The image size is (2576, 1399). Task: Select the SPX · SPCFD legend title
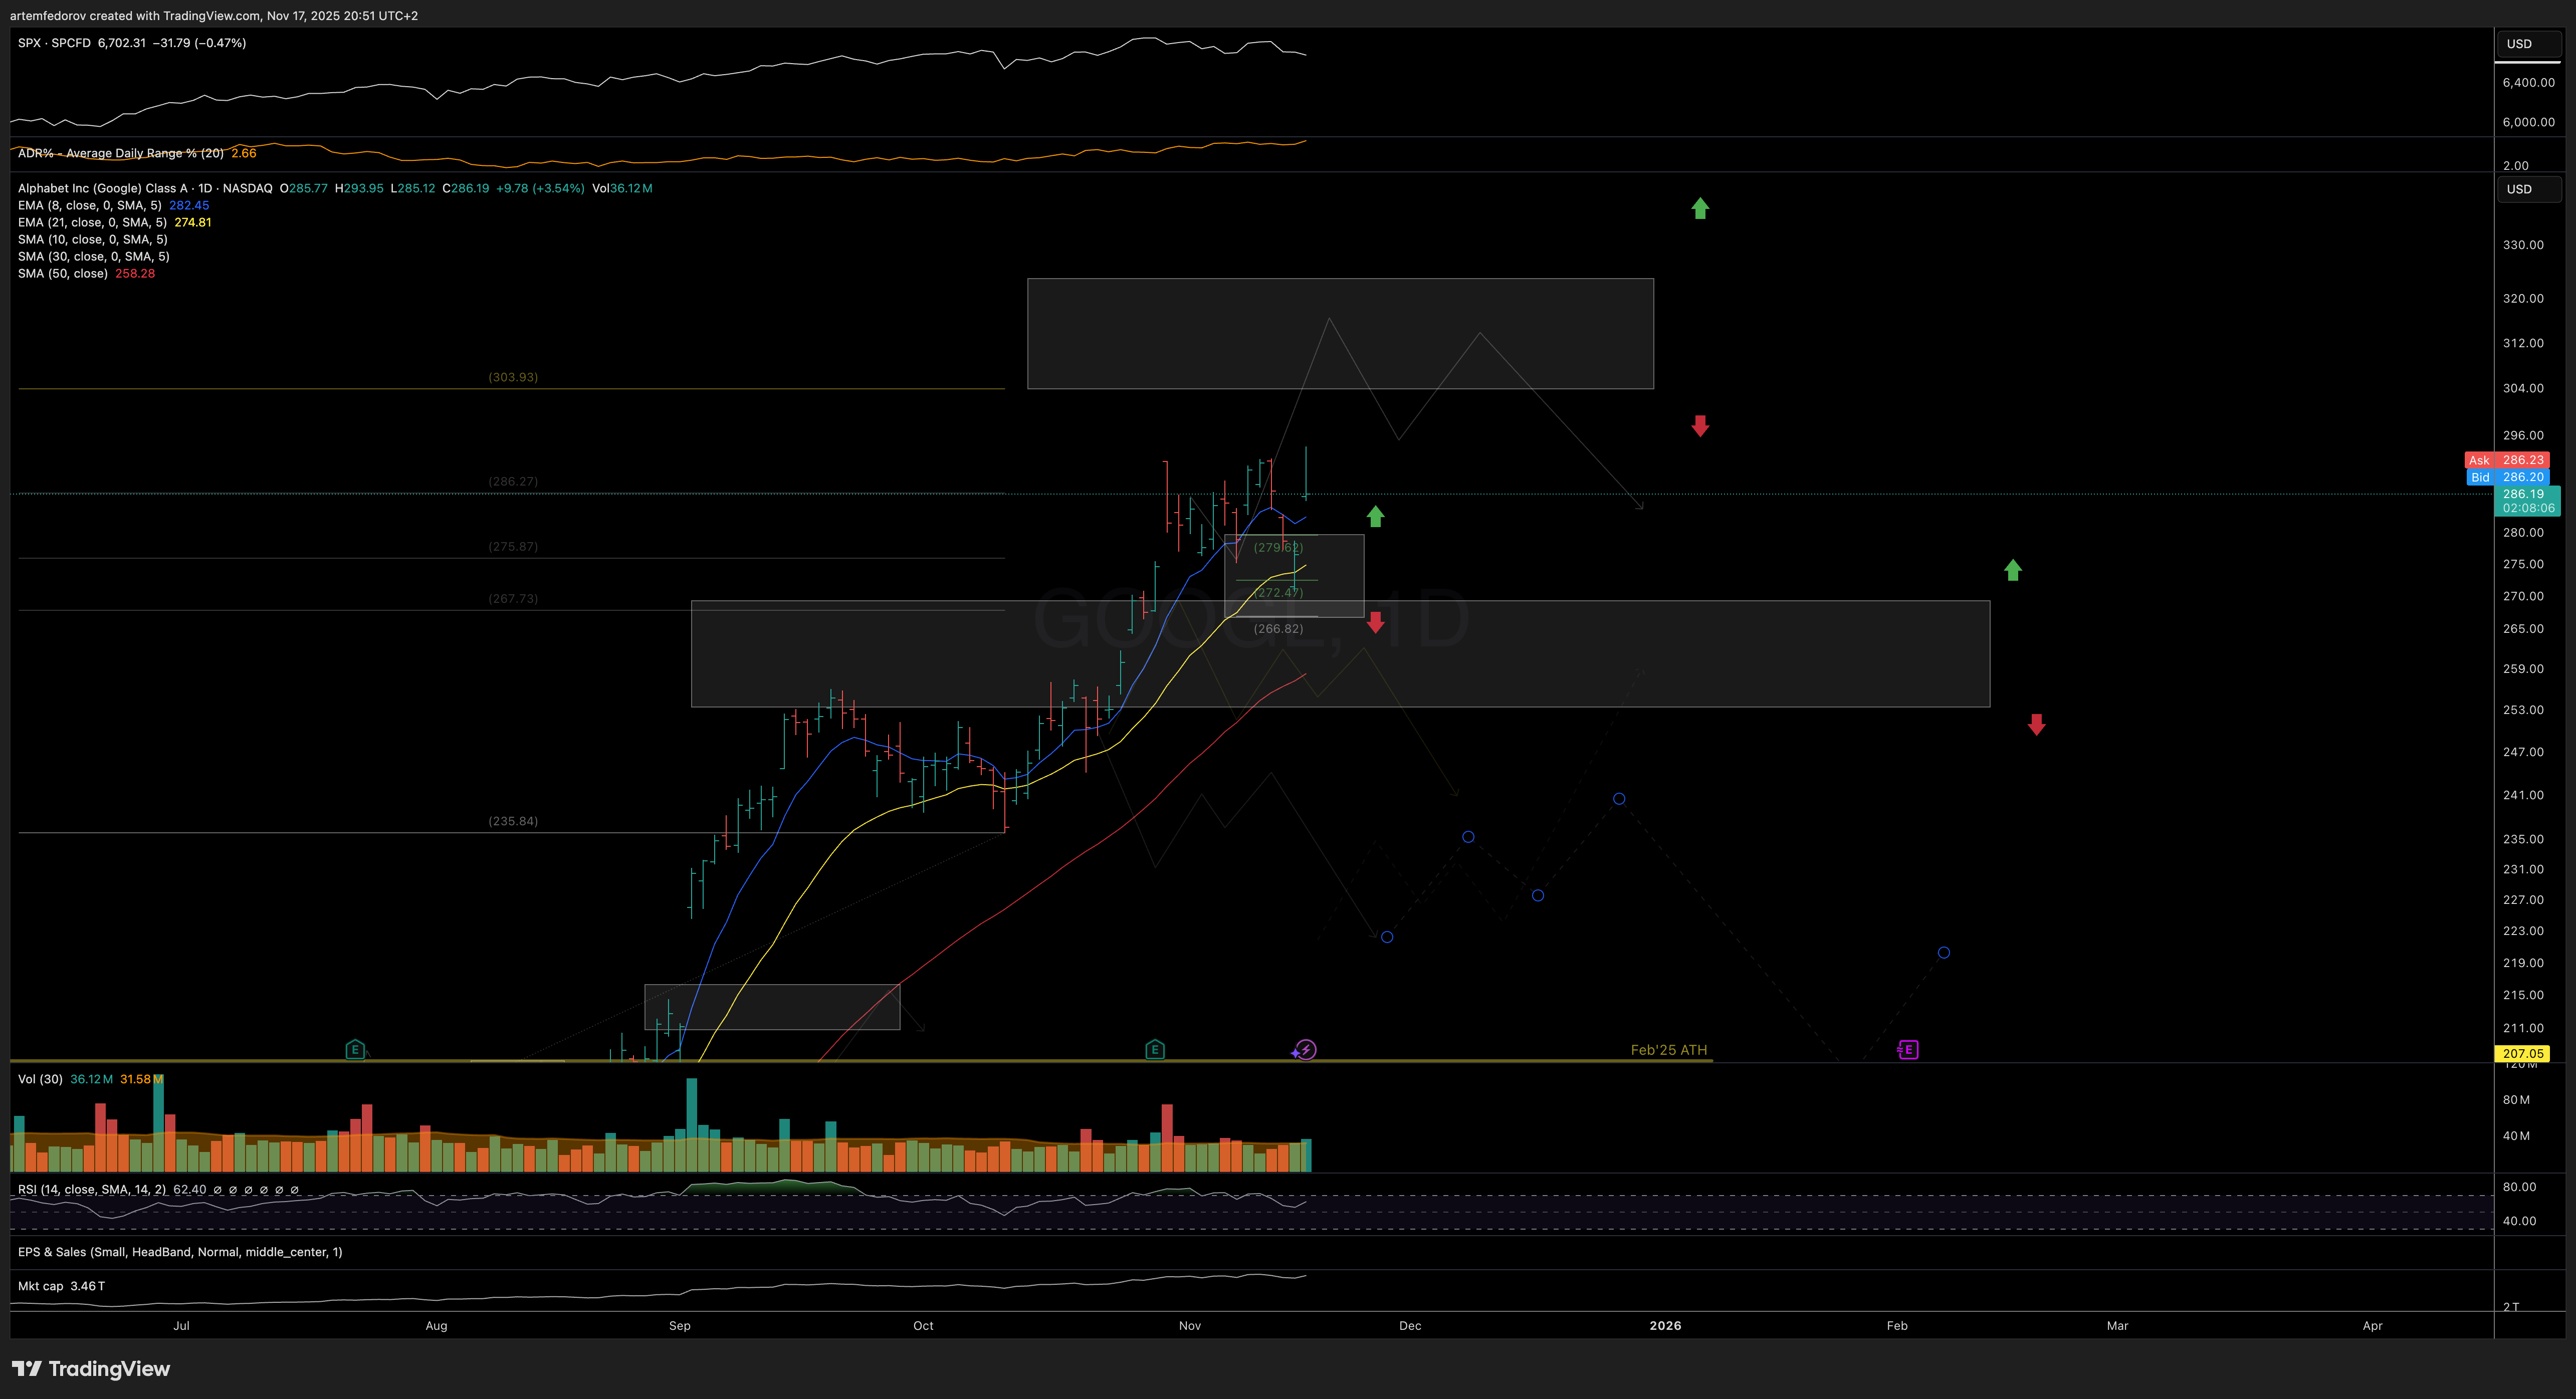[x=54, y=43]
